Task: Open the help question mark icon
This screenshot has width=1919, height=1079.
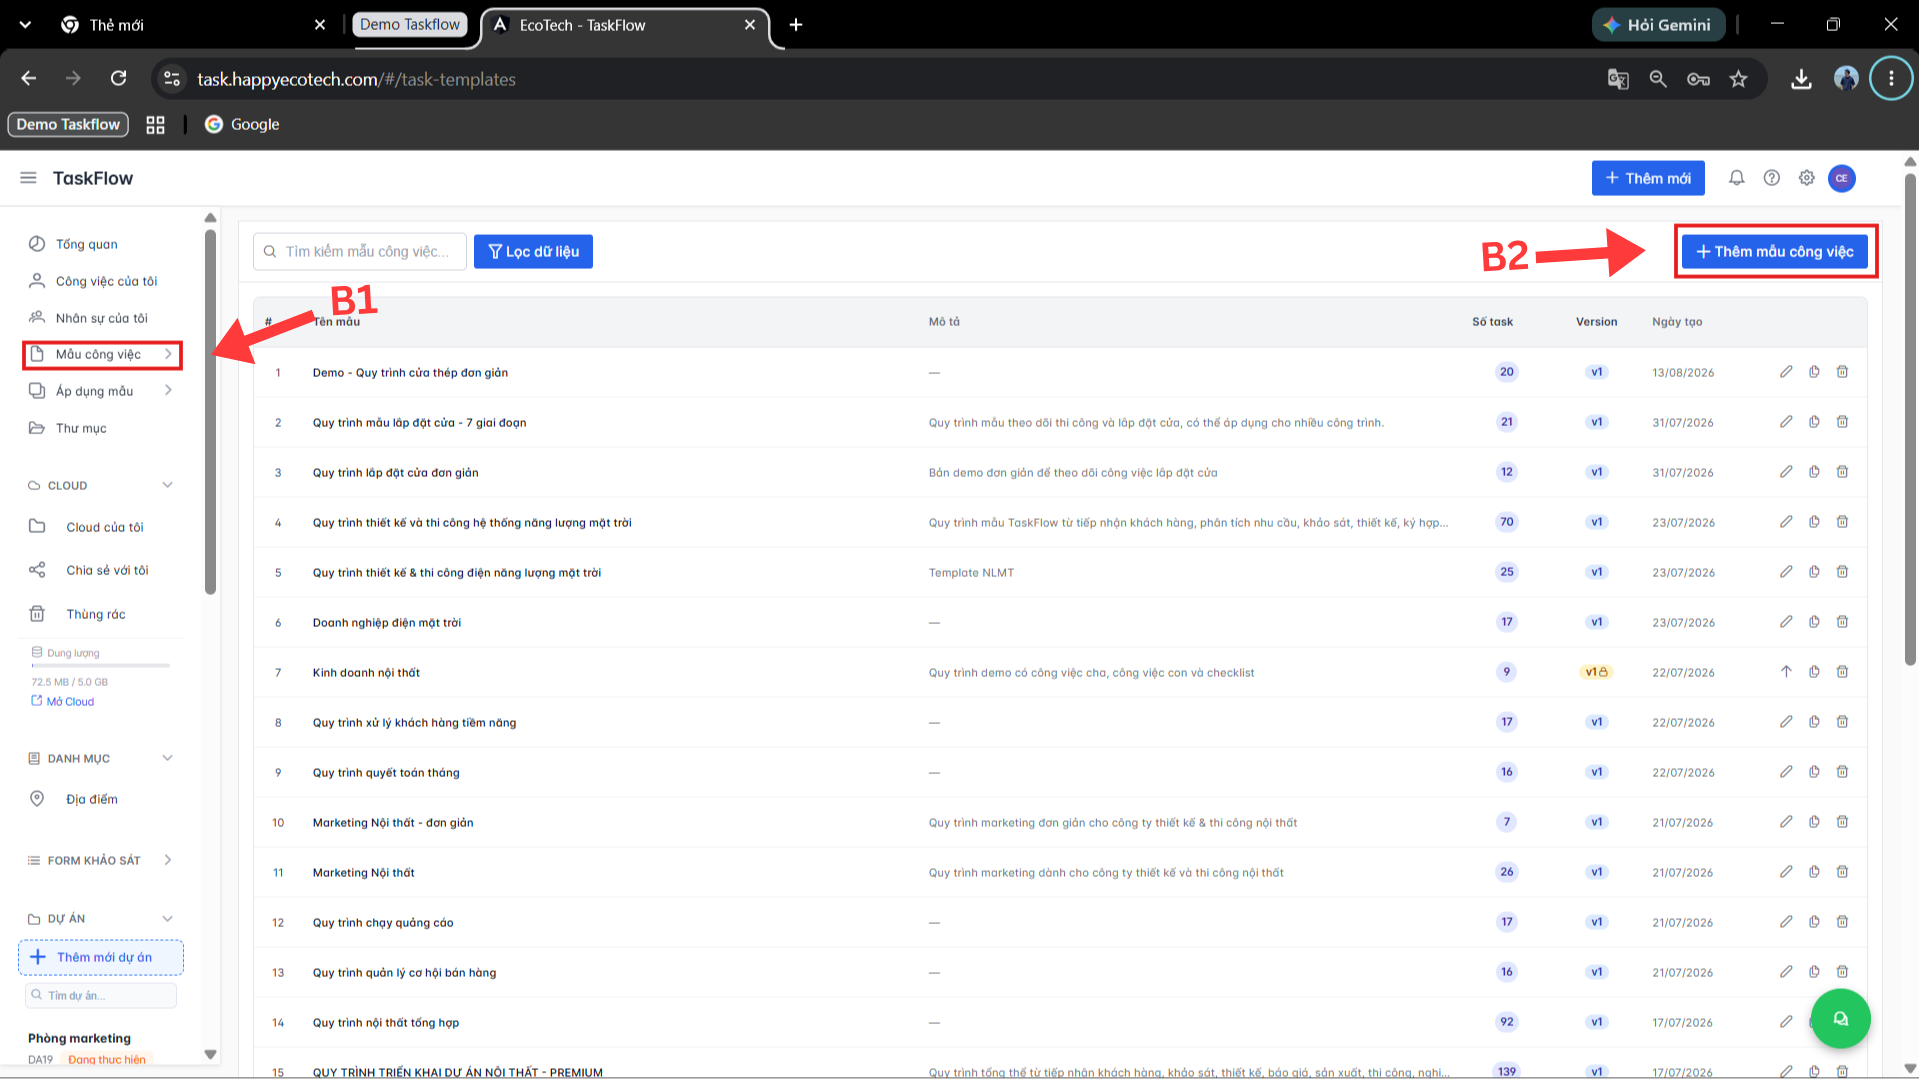Action: 1772,178
